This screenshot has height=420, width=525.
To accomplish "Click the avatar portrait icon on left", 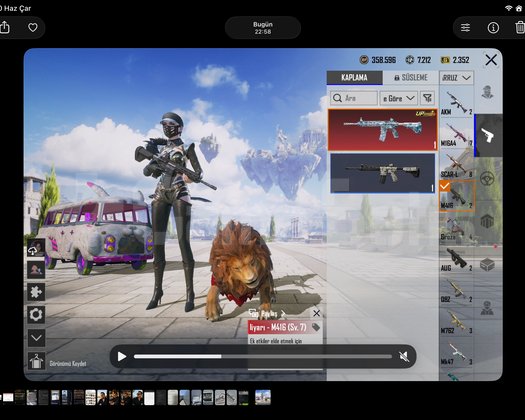I will click(x=36, y=270).
